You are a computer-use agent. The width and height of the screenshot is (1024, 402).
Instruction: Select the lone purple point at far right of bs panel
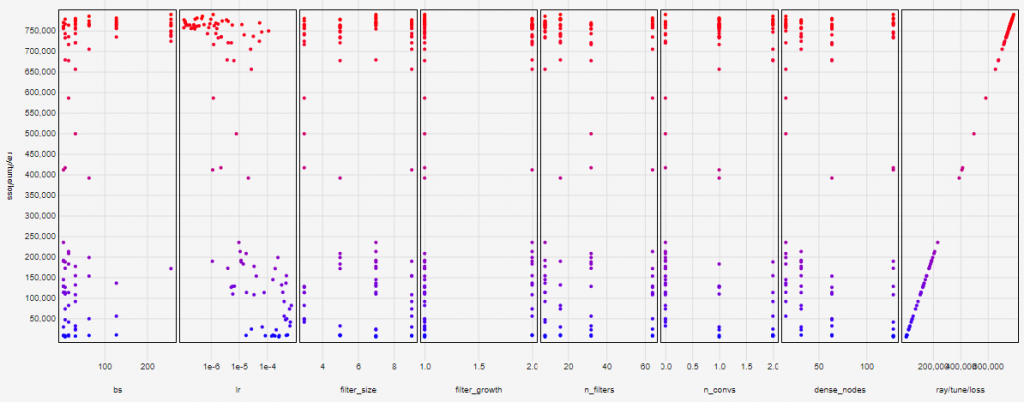(x=171, y=268)
